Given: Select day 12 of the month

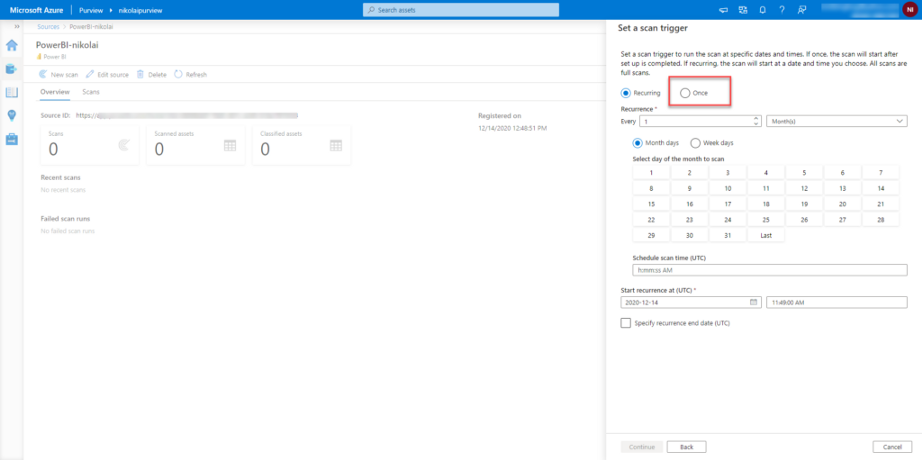Looking at the screenshot, I should [x=804, y=188].
